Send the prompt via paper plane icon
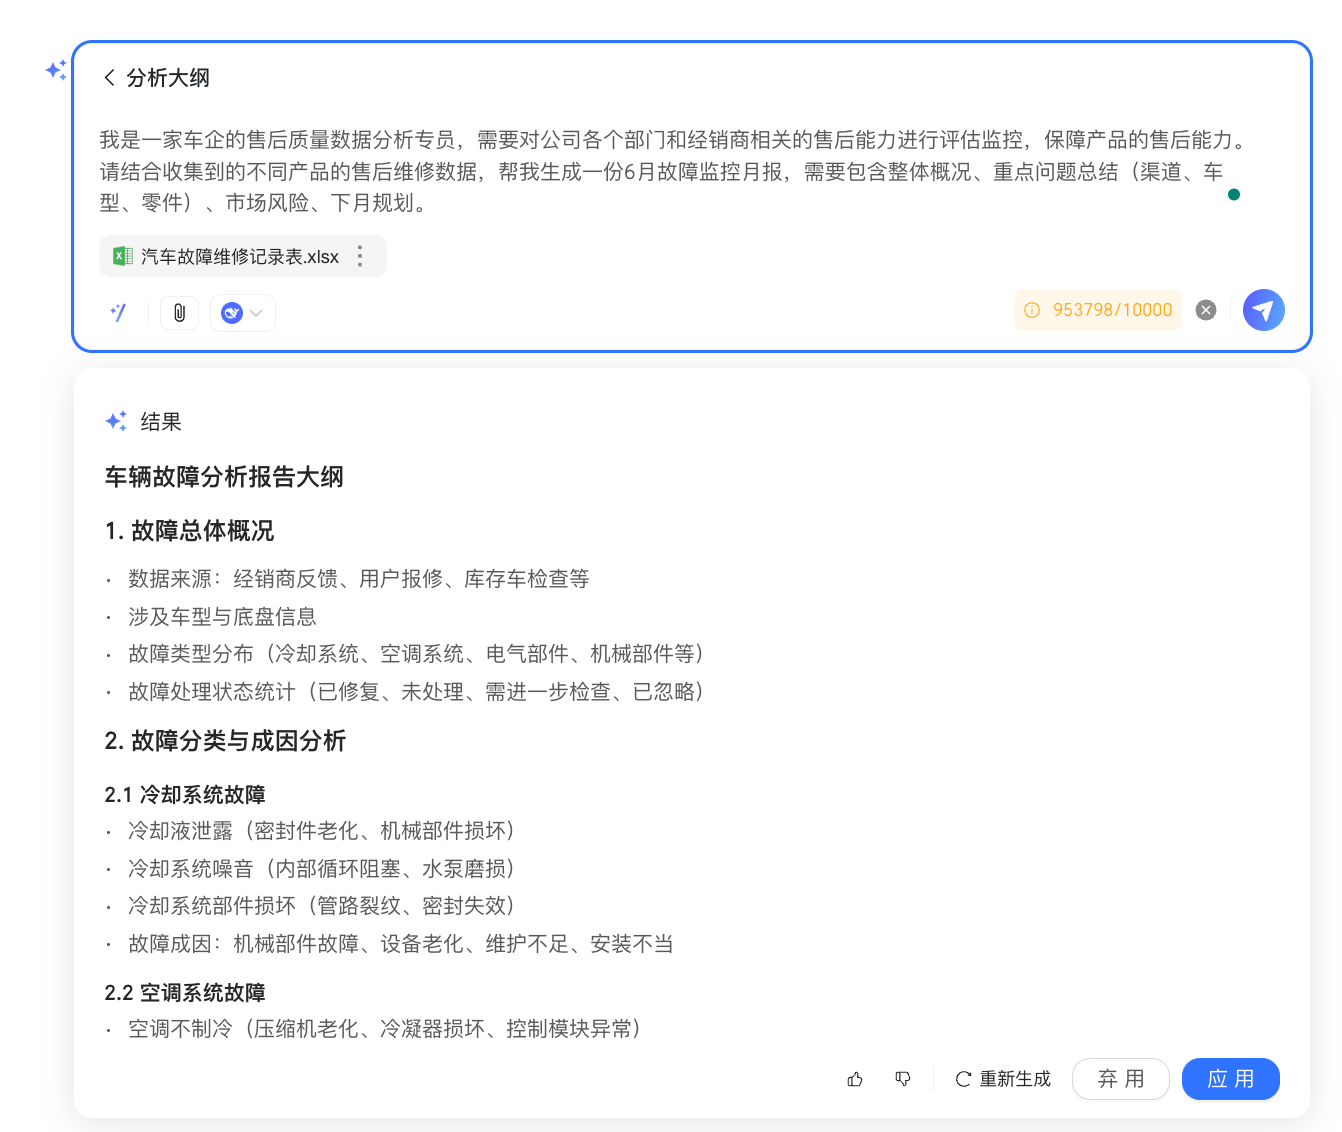The image size is (1342, 1132). click(1263, 310)
